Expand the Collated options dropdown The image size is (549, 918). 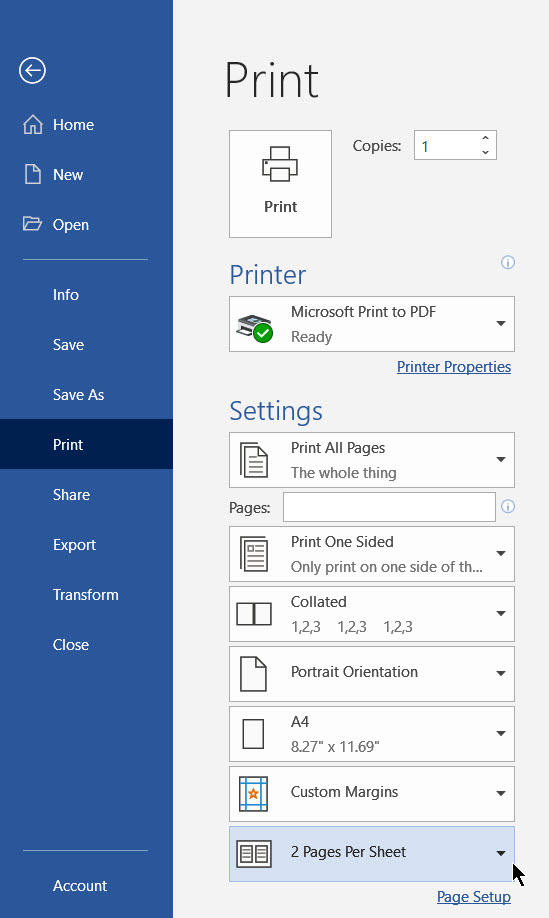click(372, 614)
